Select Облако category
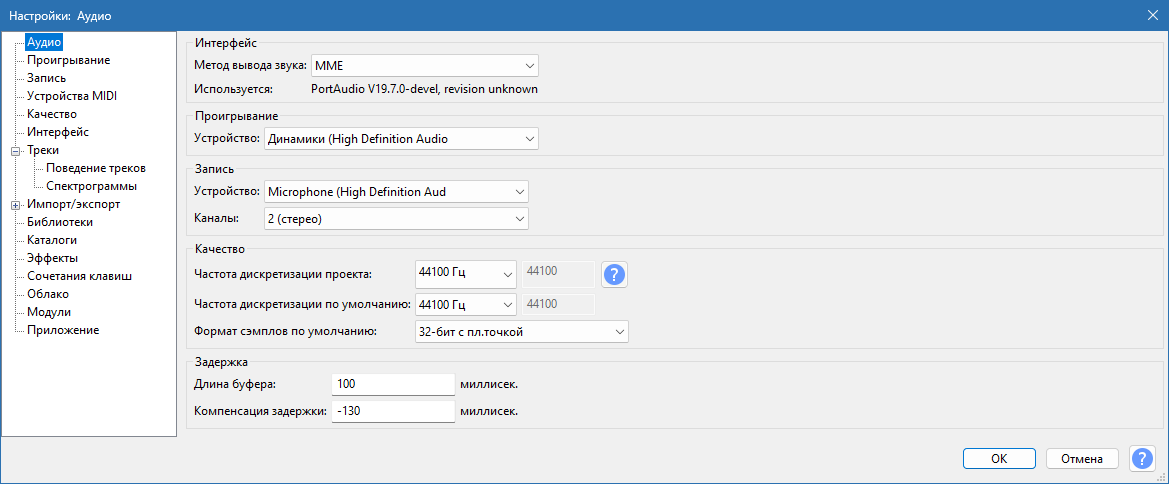The image size is (1169, 484). [x=48, y=294]
